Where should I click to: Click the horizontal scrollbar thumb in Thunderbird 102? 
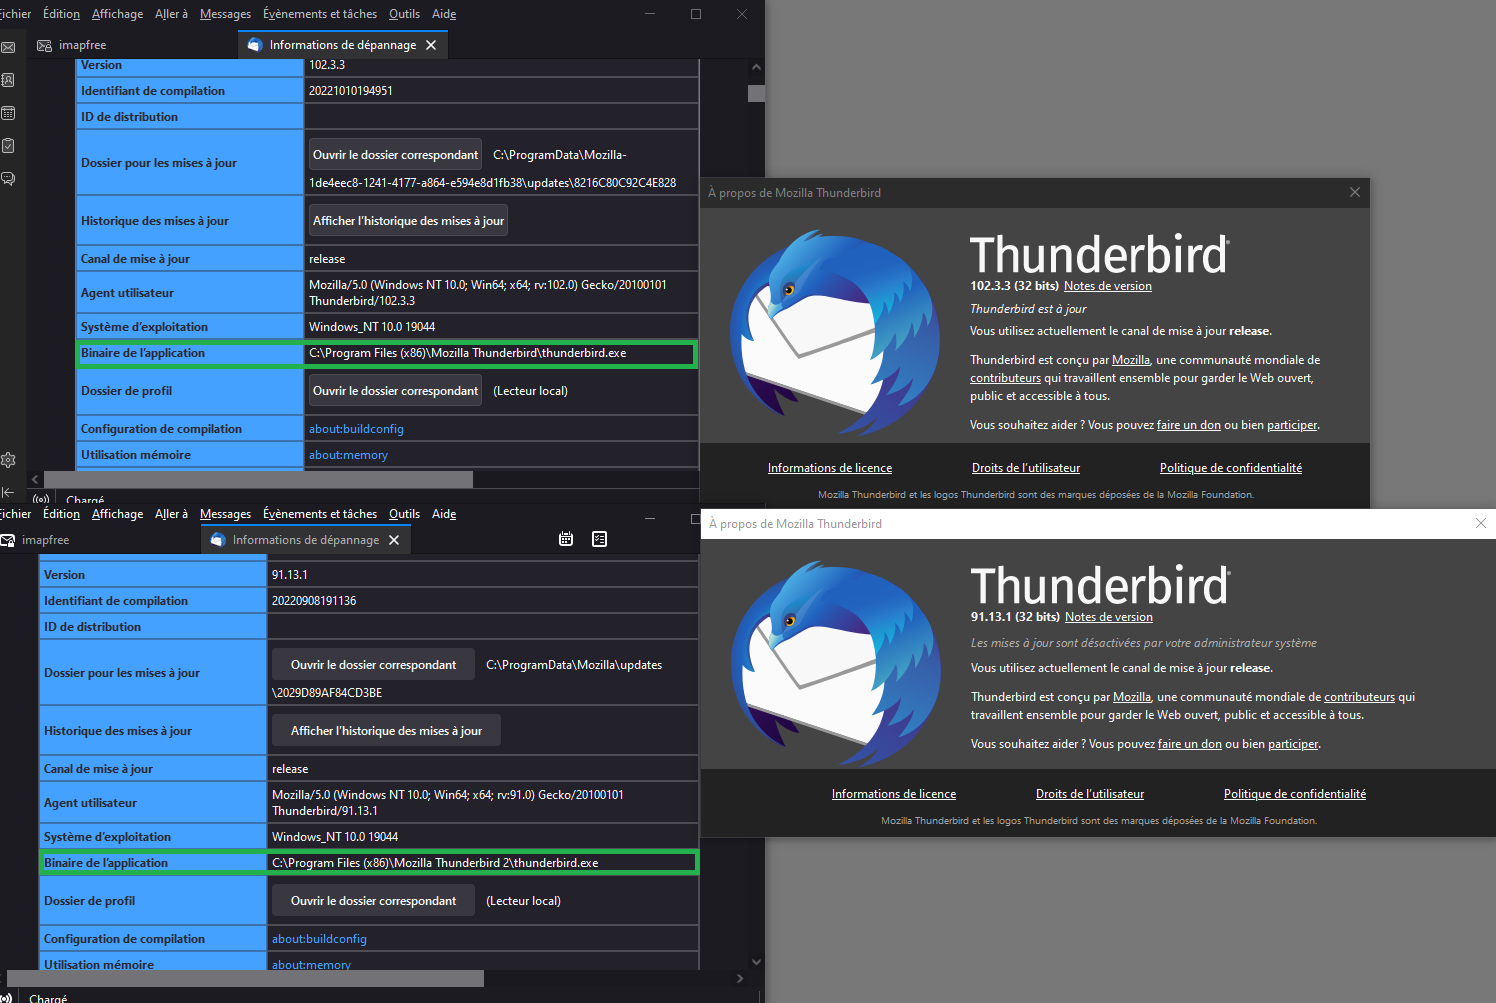click(258, 479)
